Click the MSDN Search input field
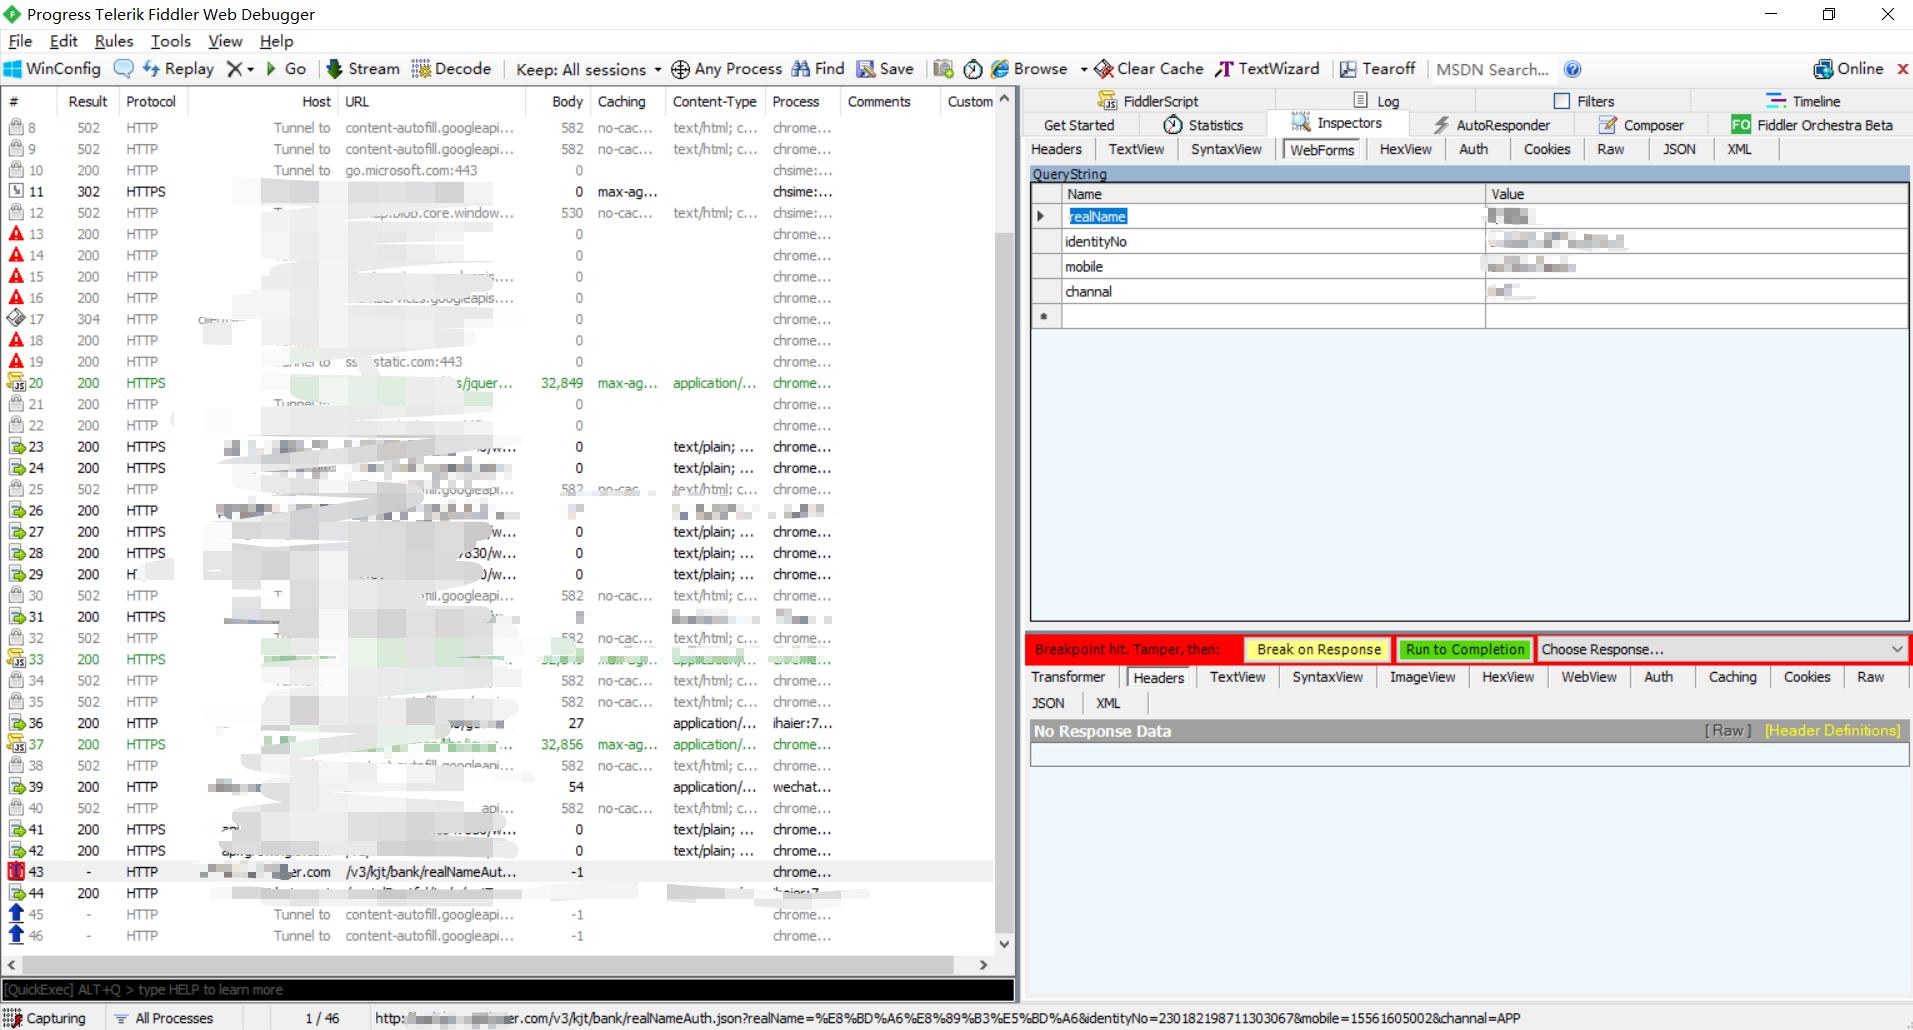 click(x=1492, y=69)
